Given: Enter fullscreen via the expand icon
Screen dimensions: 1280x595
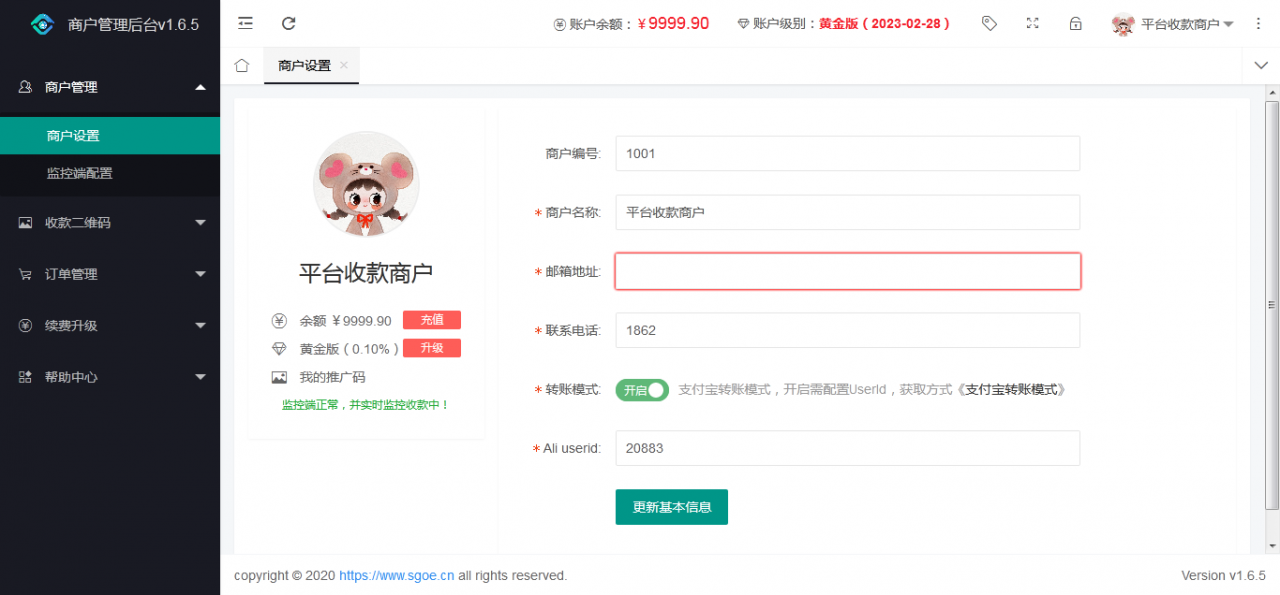Looking at the screenshot, I should [x=1032, y=22].
